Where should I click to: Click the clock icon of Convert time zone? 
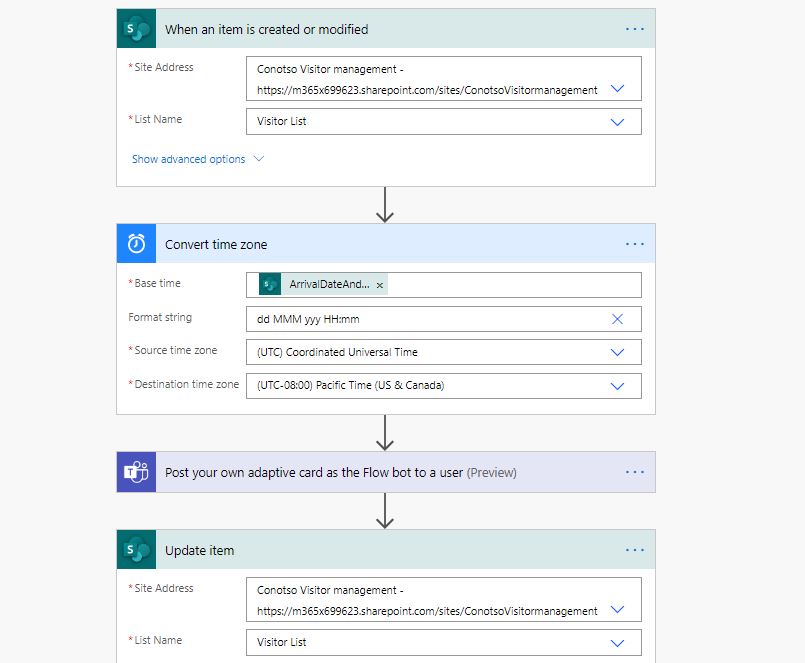click(136, 243)
